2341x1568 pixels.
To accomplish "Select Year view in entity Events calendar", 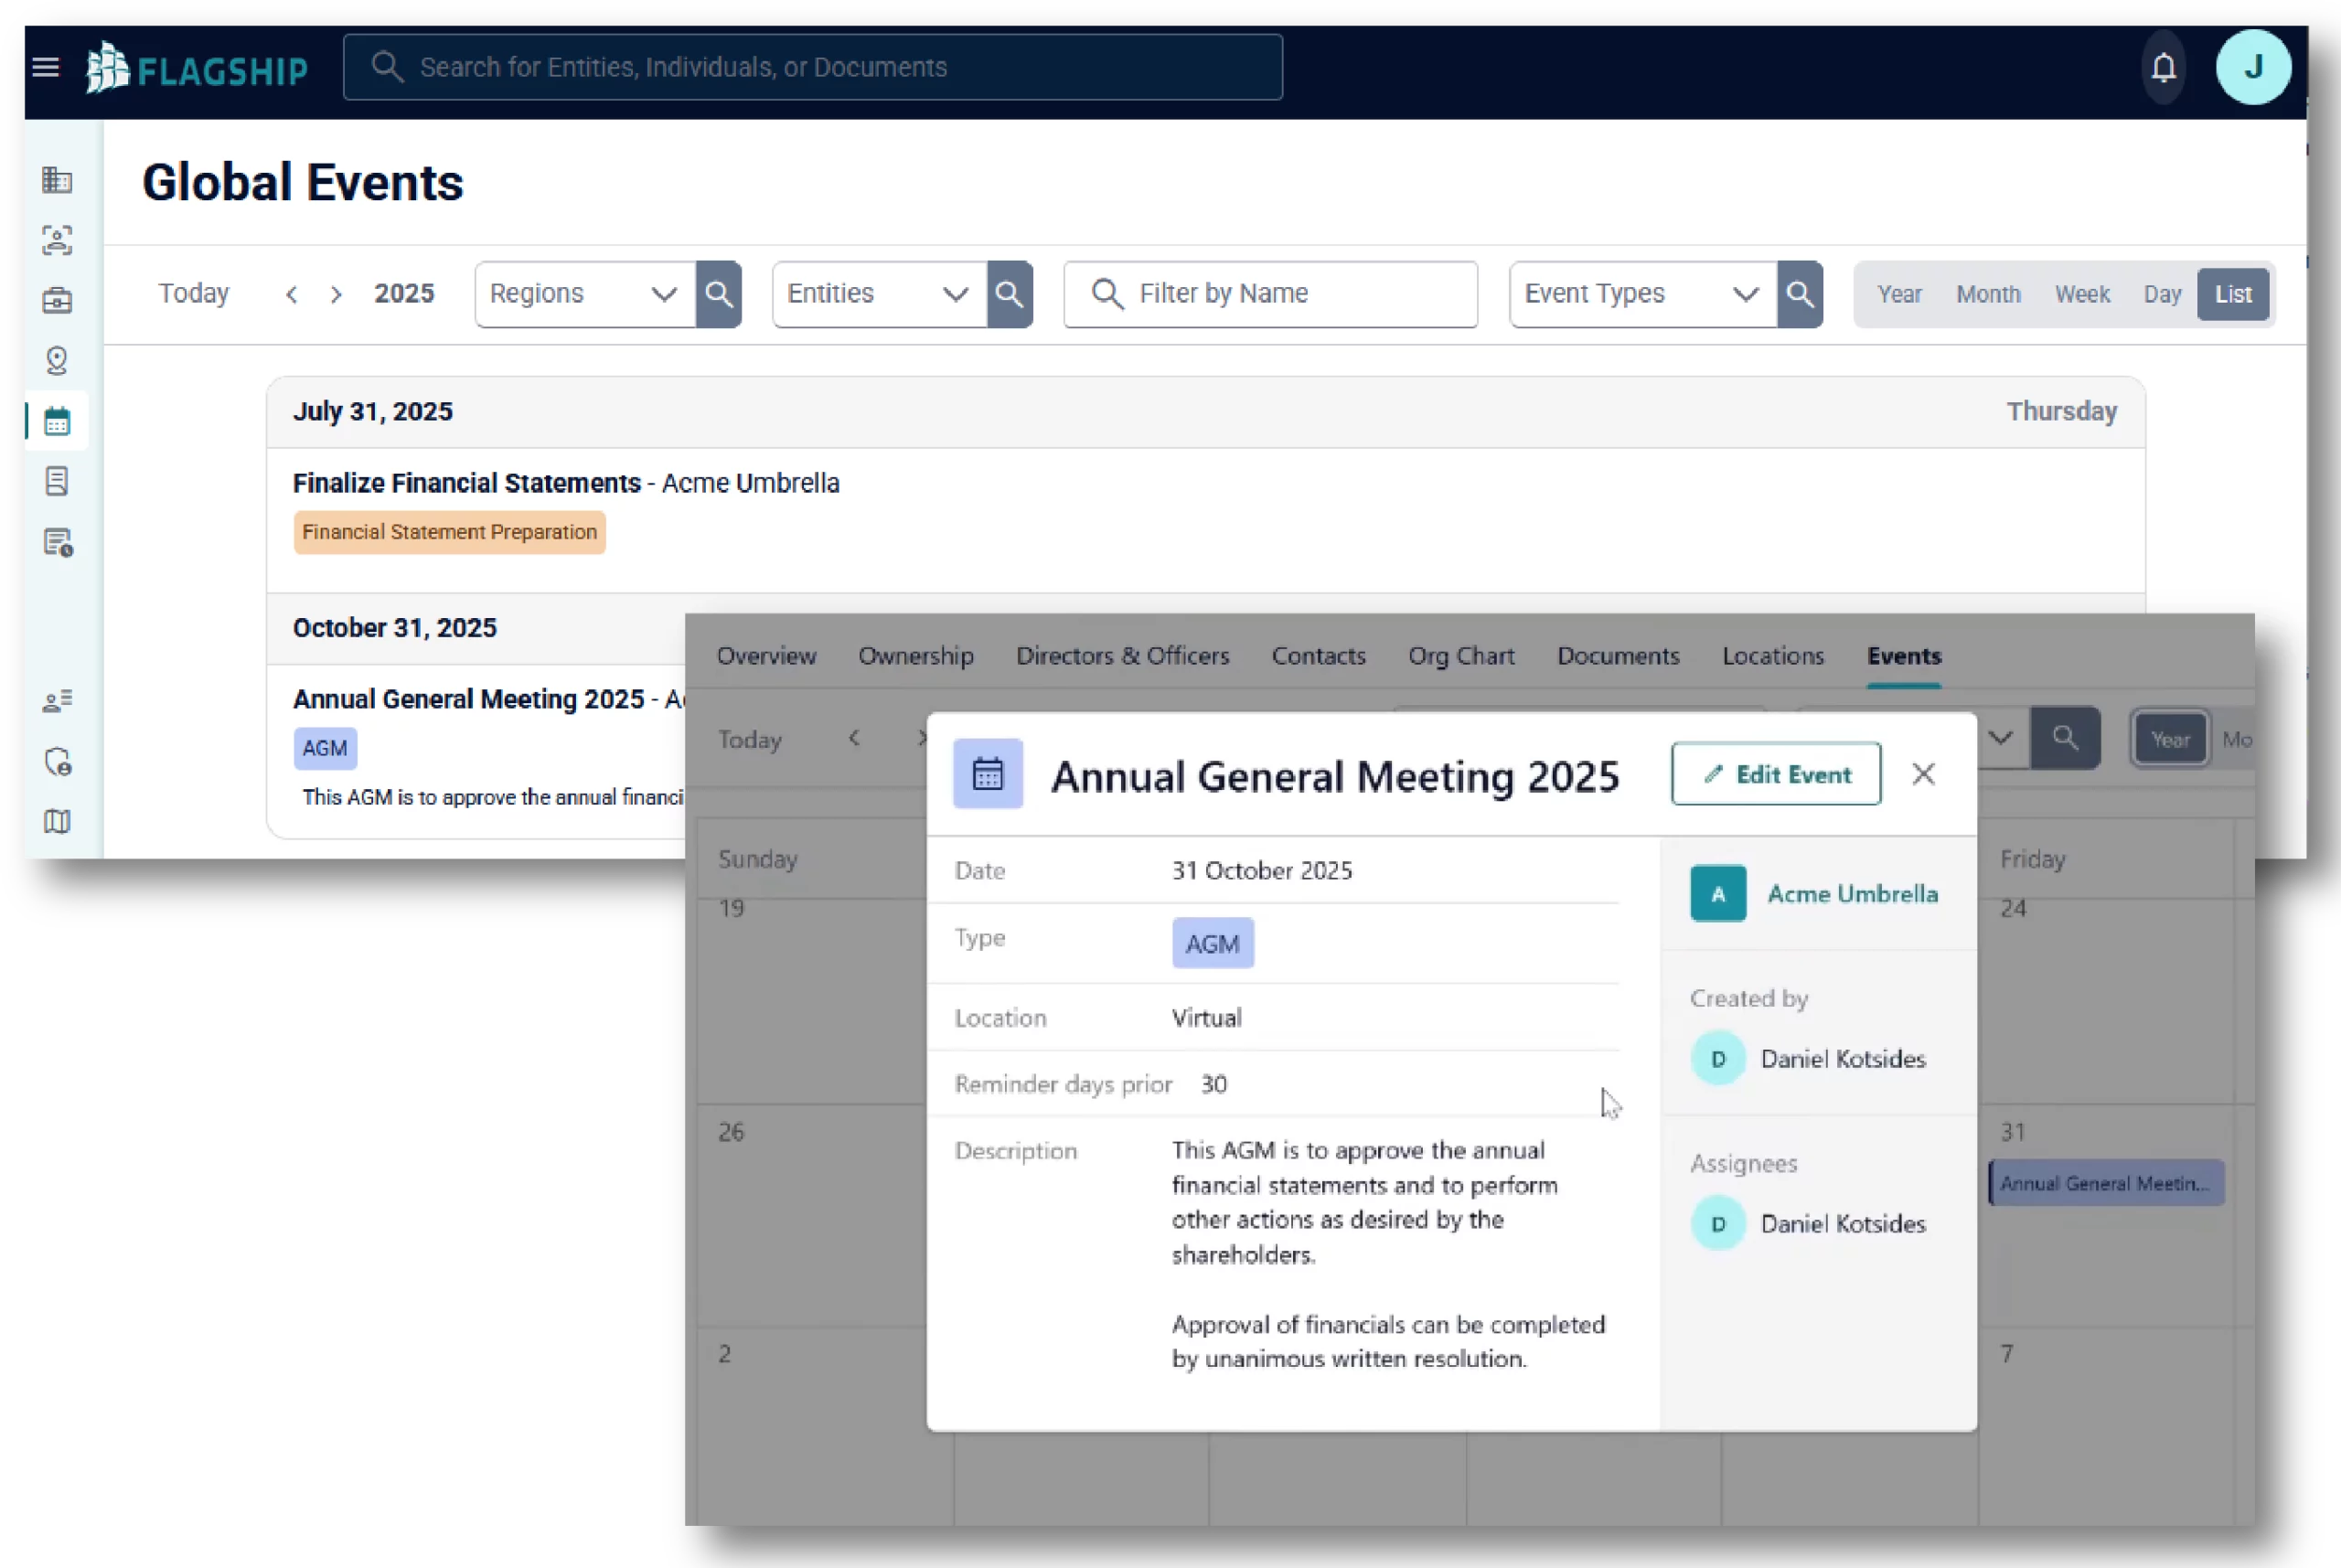I will click(x=2169, y=739).
